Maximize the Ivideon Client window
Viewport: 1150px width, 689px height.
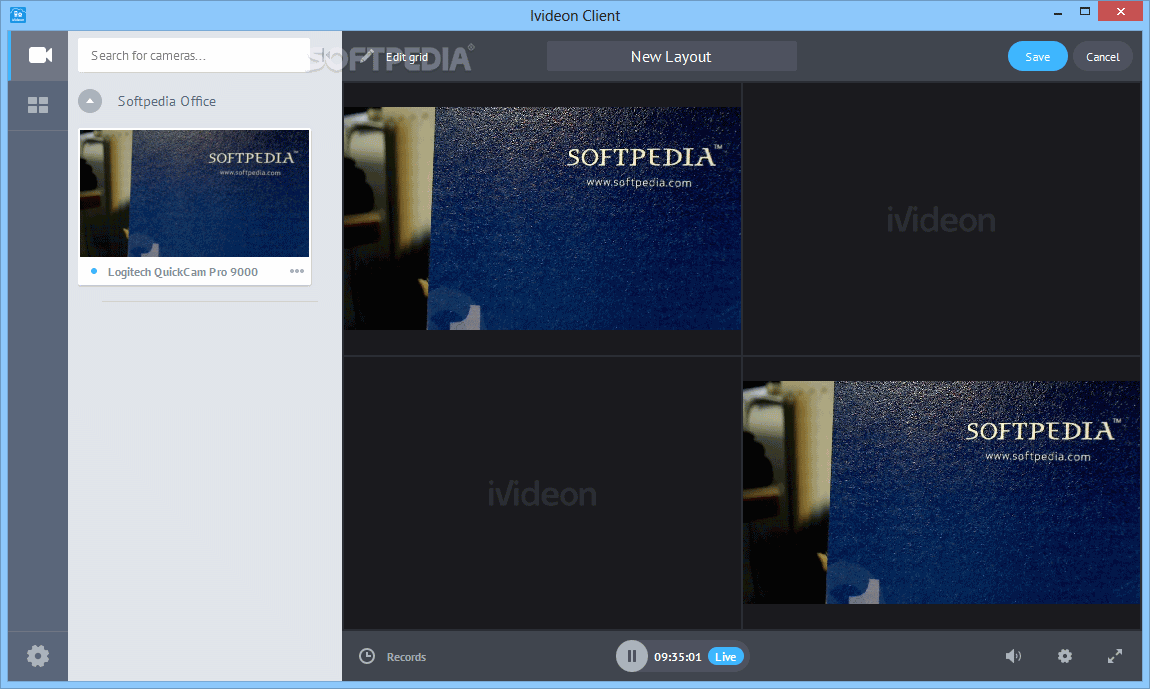[1085, 11]
